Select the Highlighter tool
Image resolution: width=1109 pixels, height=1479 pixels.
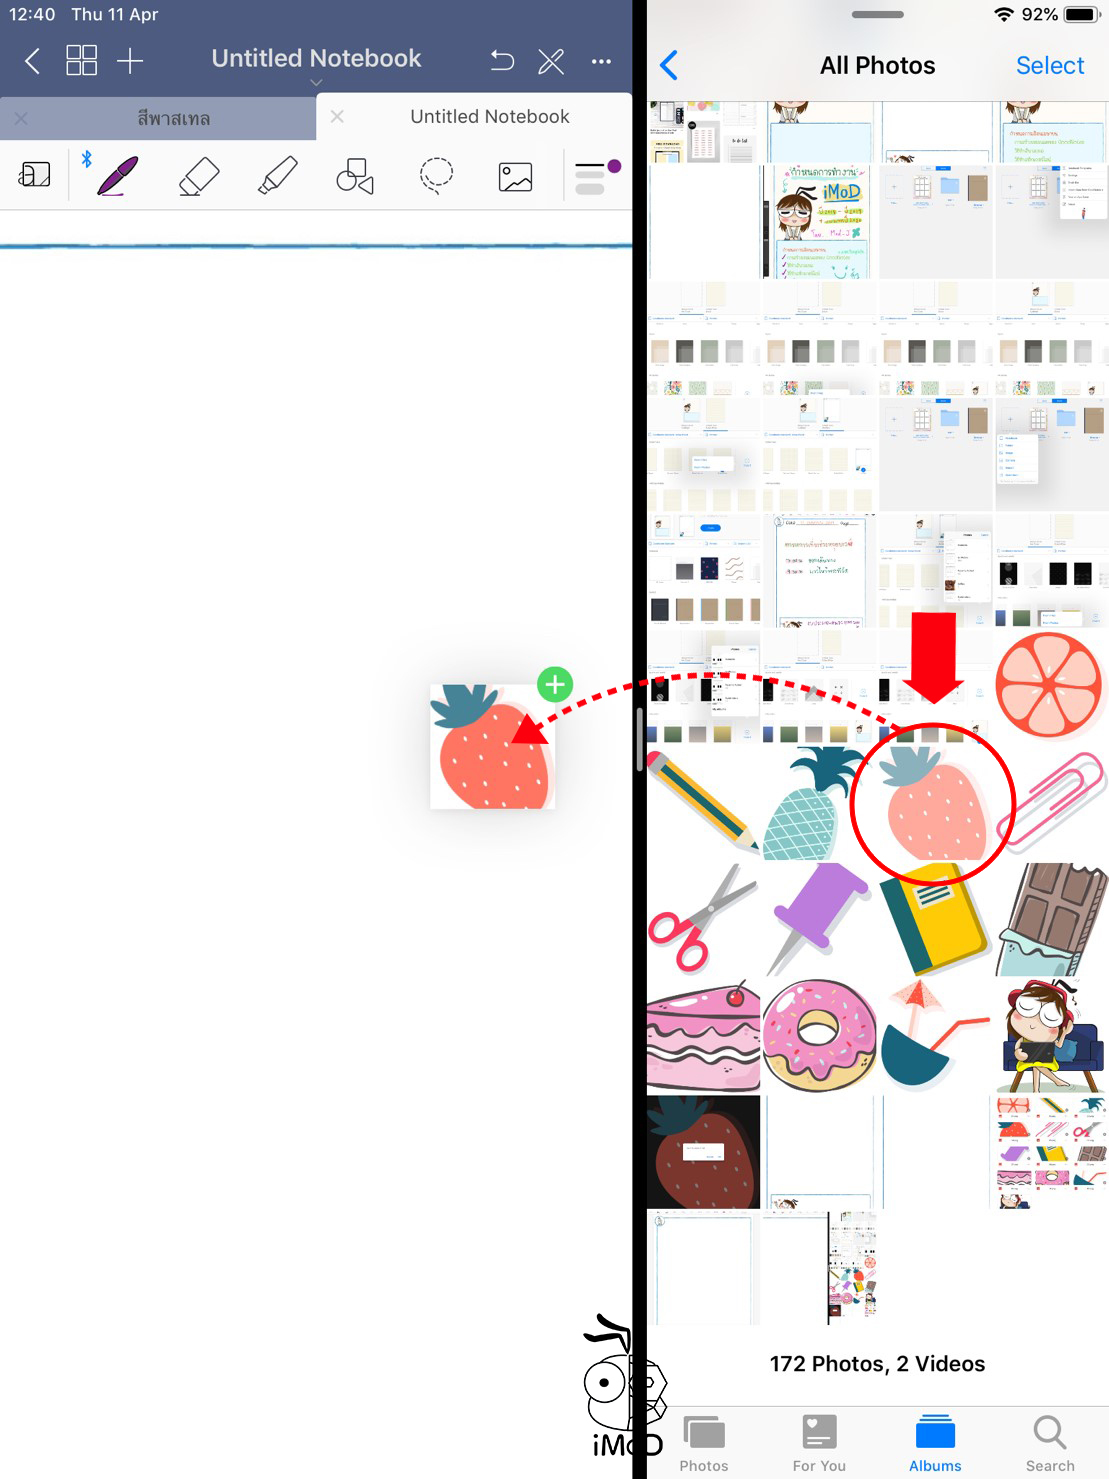[277, 176]
